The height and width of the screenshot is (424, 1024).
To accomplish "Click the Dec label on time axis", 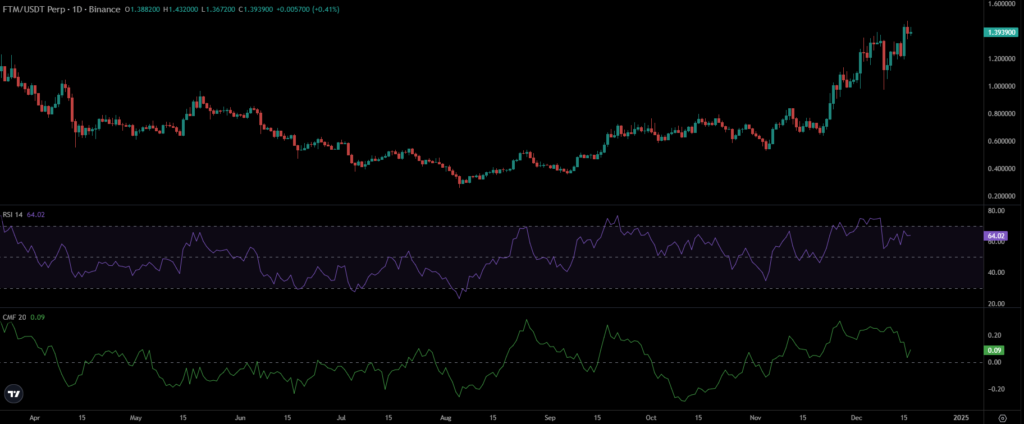I will pyautogui.click(x=857, y=416).
